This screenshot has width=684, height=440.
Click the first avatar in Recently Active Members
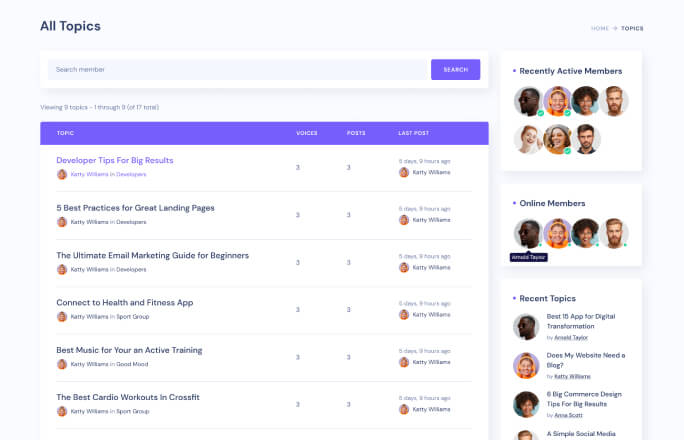coord(528,101)
